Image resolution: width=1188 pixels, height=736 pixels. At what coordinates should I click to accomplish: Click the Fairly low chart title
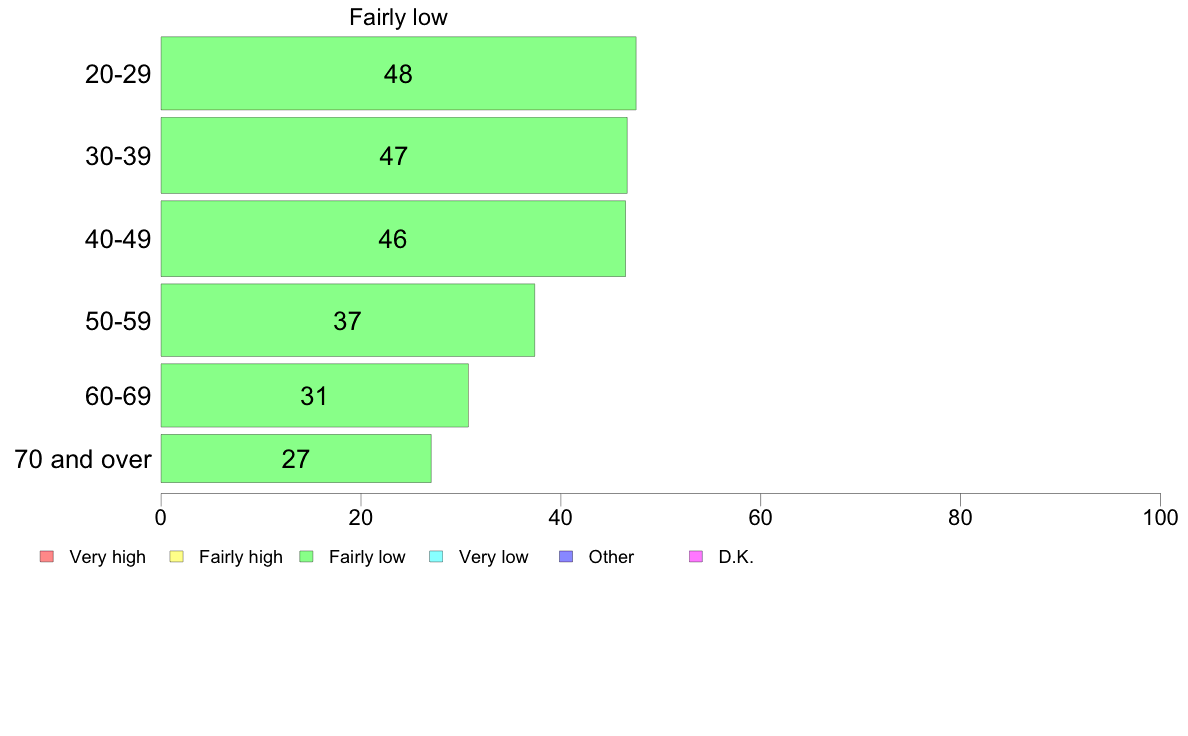[399, 17]
